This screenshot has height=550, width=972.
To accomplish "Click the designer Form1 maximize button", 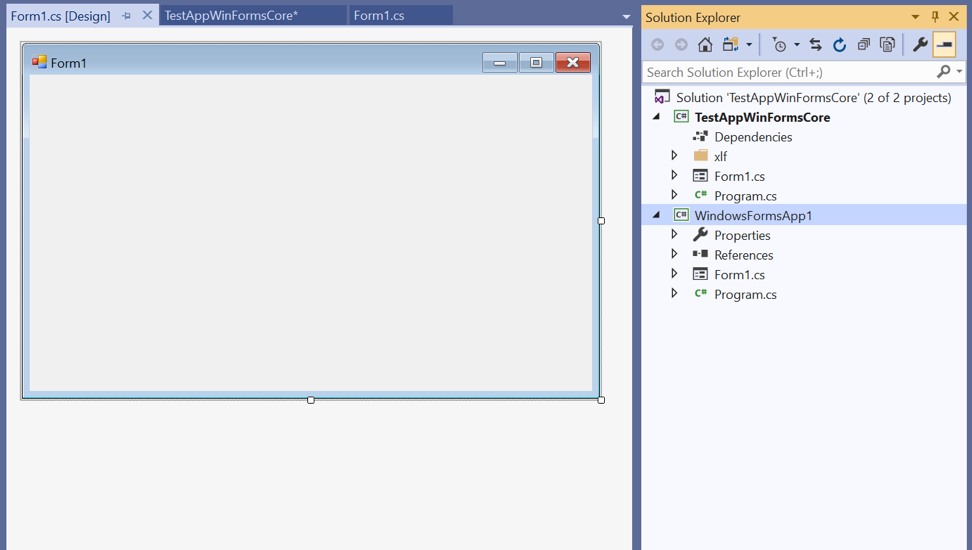I will click(536, 63).
